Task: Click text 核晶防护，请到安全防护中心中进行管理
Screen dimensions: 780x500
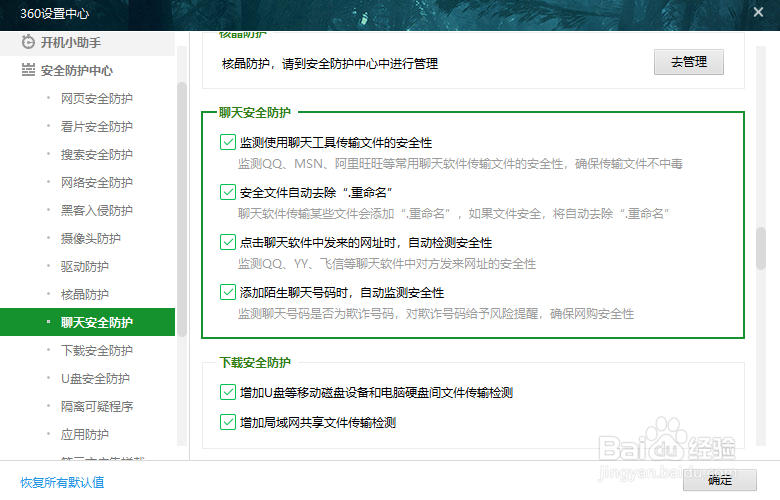Action: 330,64
